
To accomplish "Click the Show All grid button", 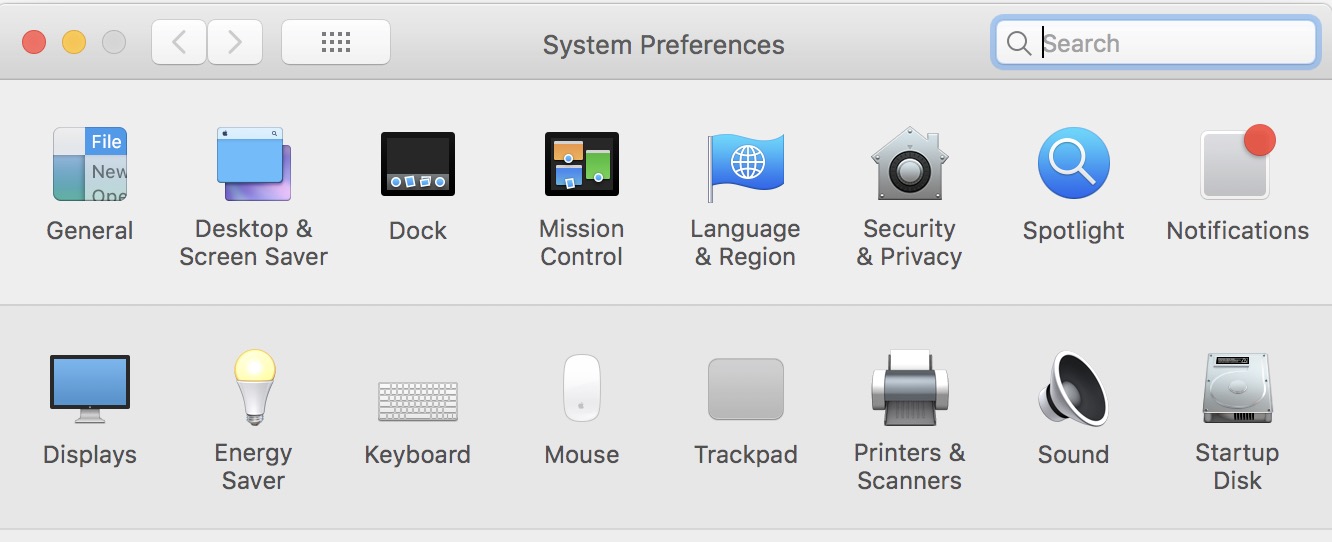I will (x=336, y=42).
